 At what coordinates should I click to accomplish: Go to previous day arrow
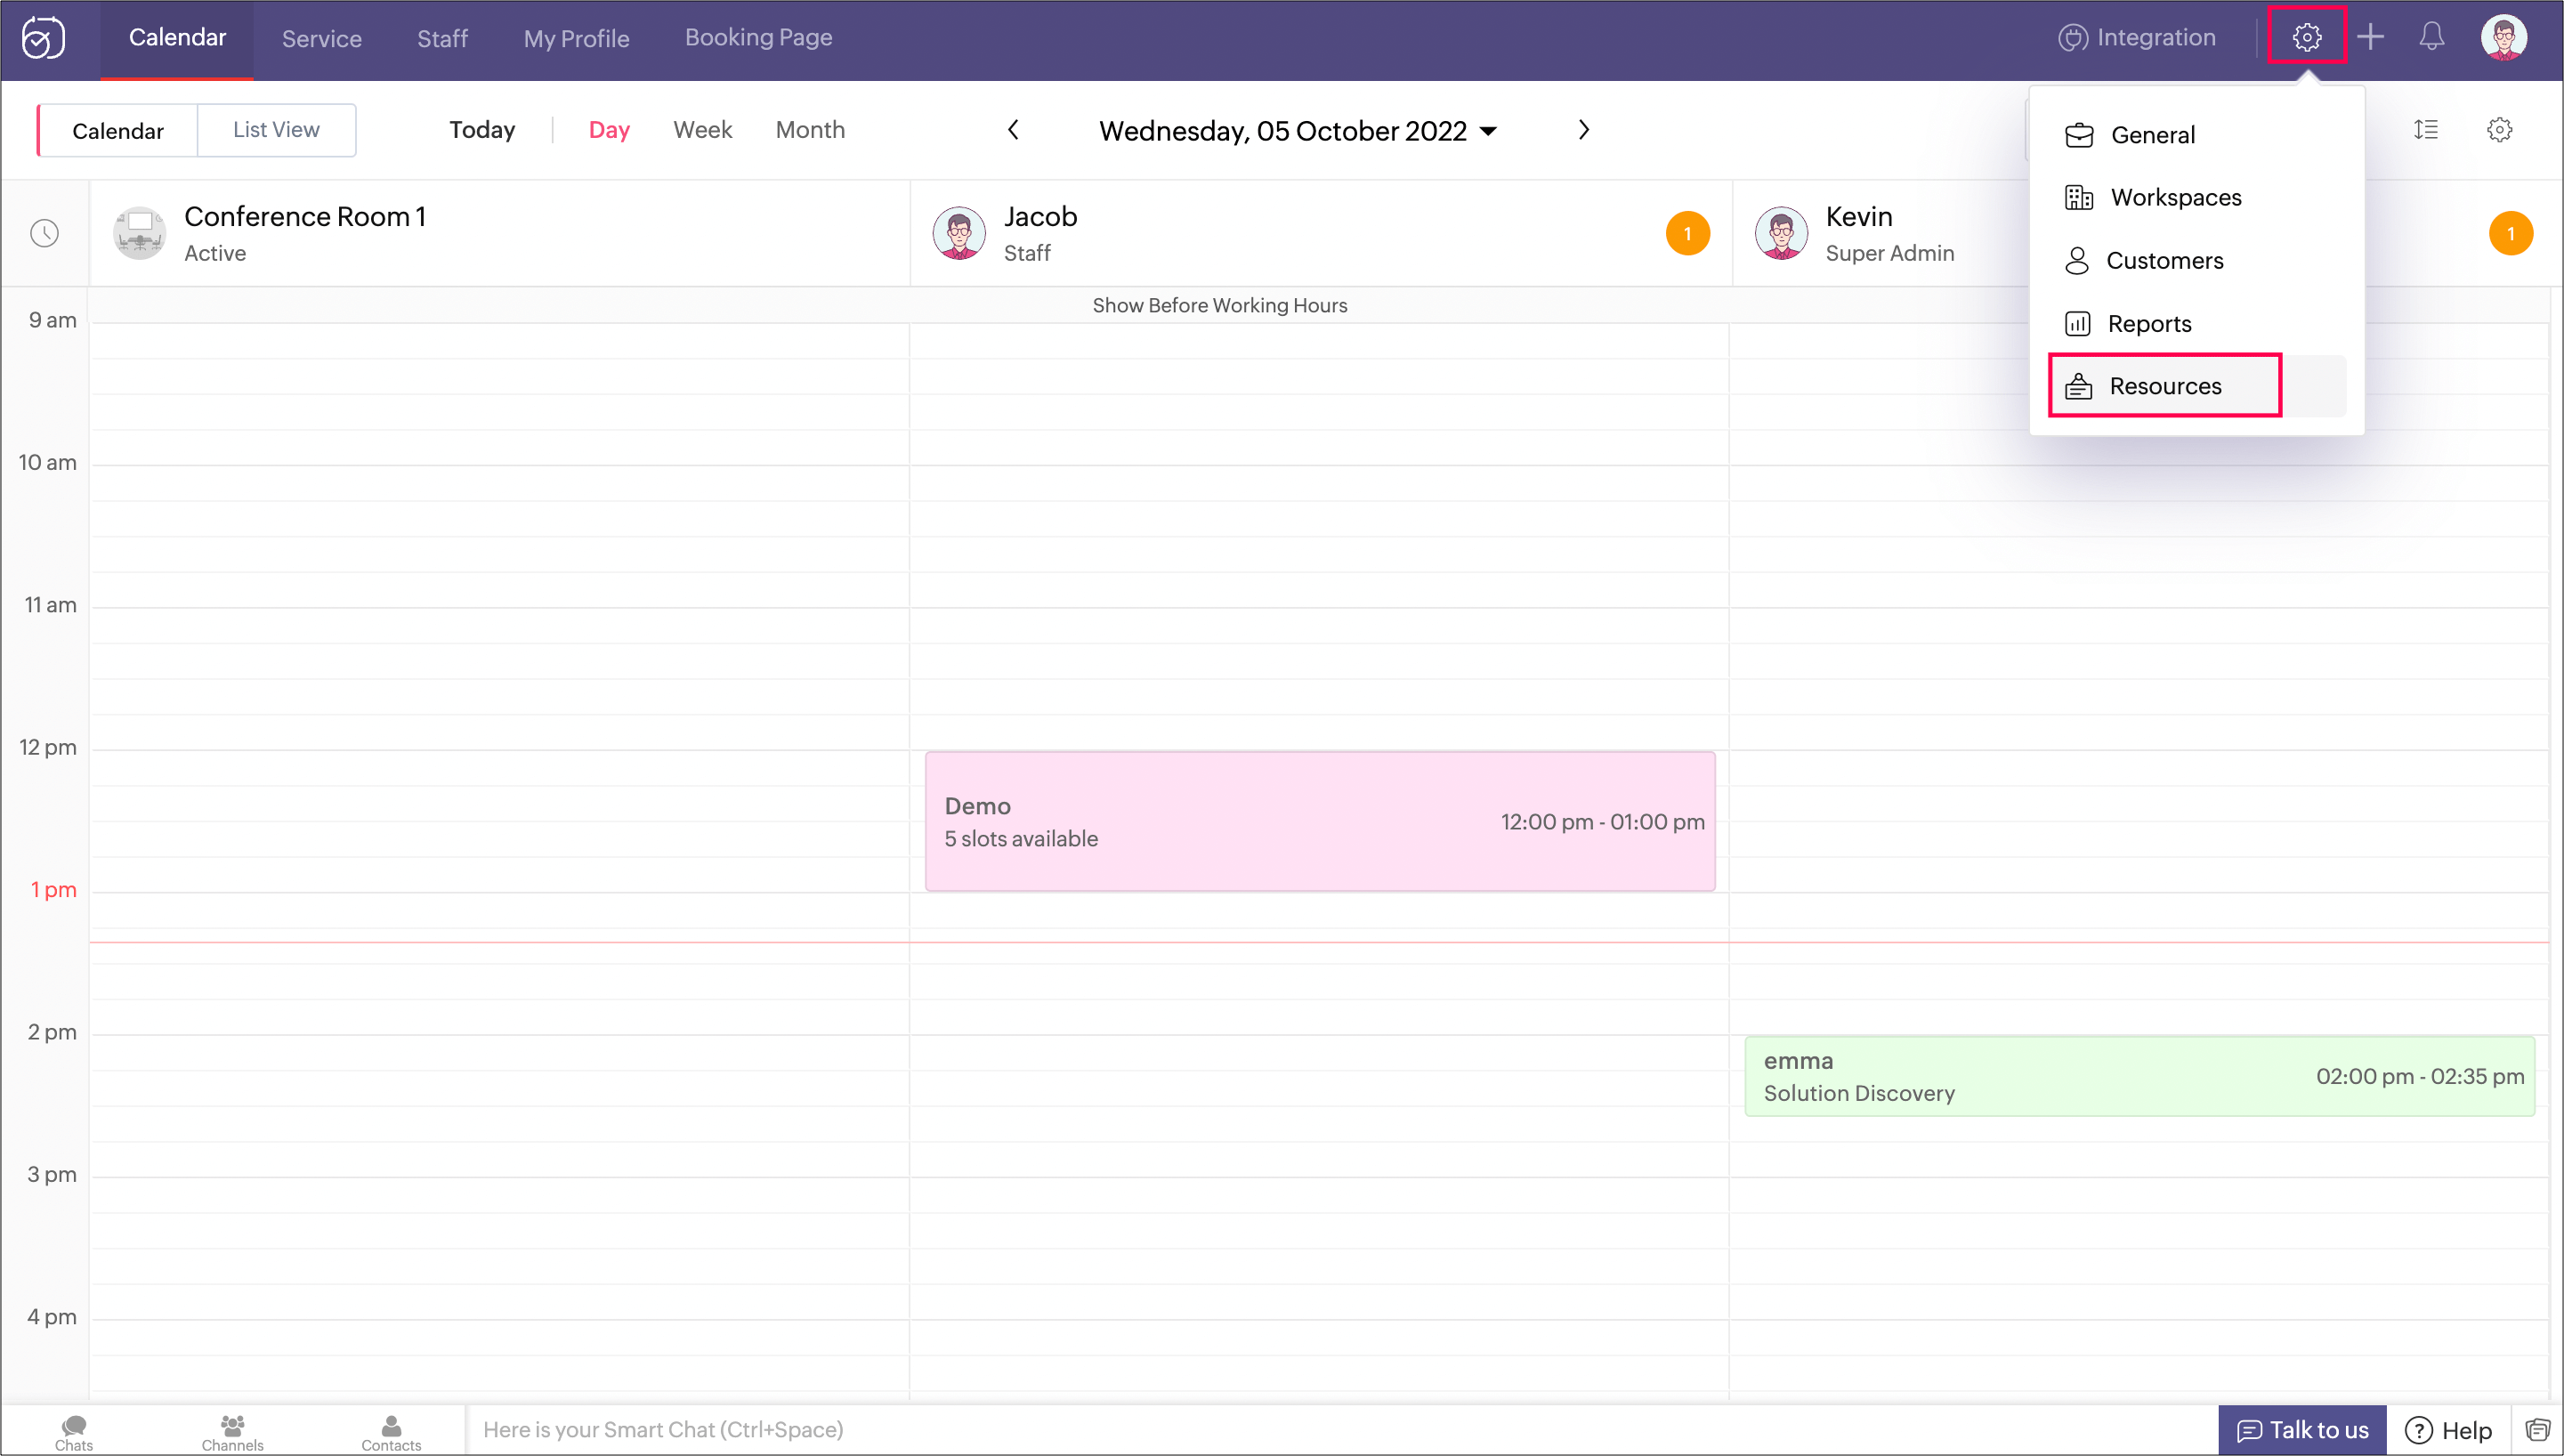click(1012, 130)
